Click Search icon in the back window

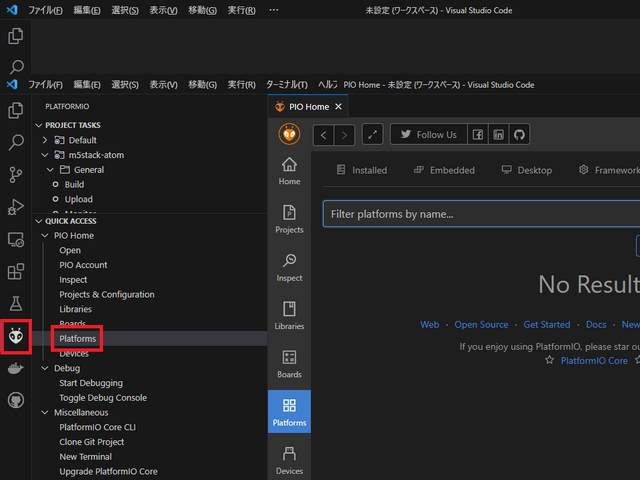16,66
